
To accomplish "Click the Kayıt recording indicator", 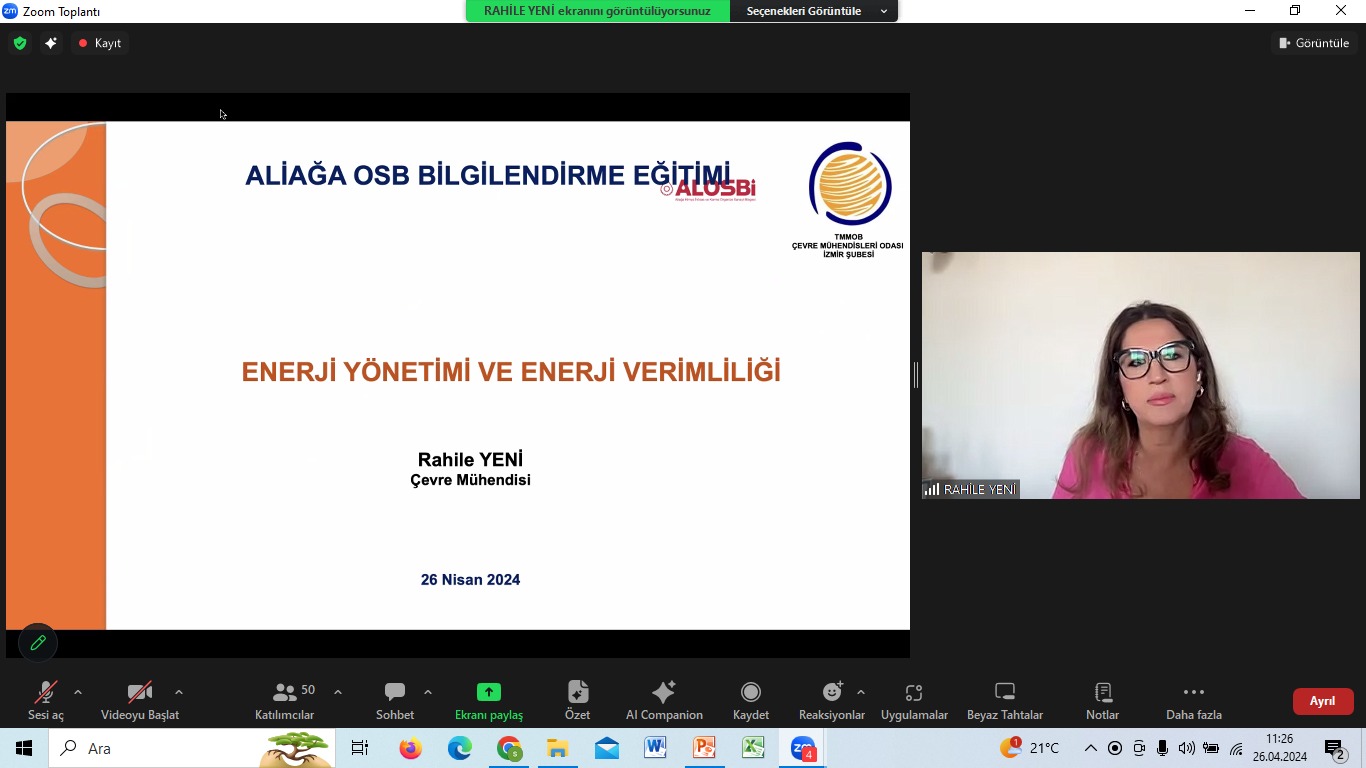I will pyautogui.click(x=99, y=43).
